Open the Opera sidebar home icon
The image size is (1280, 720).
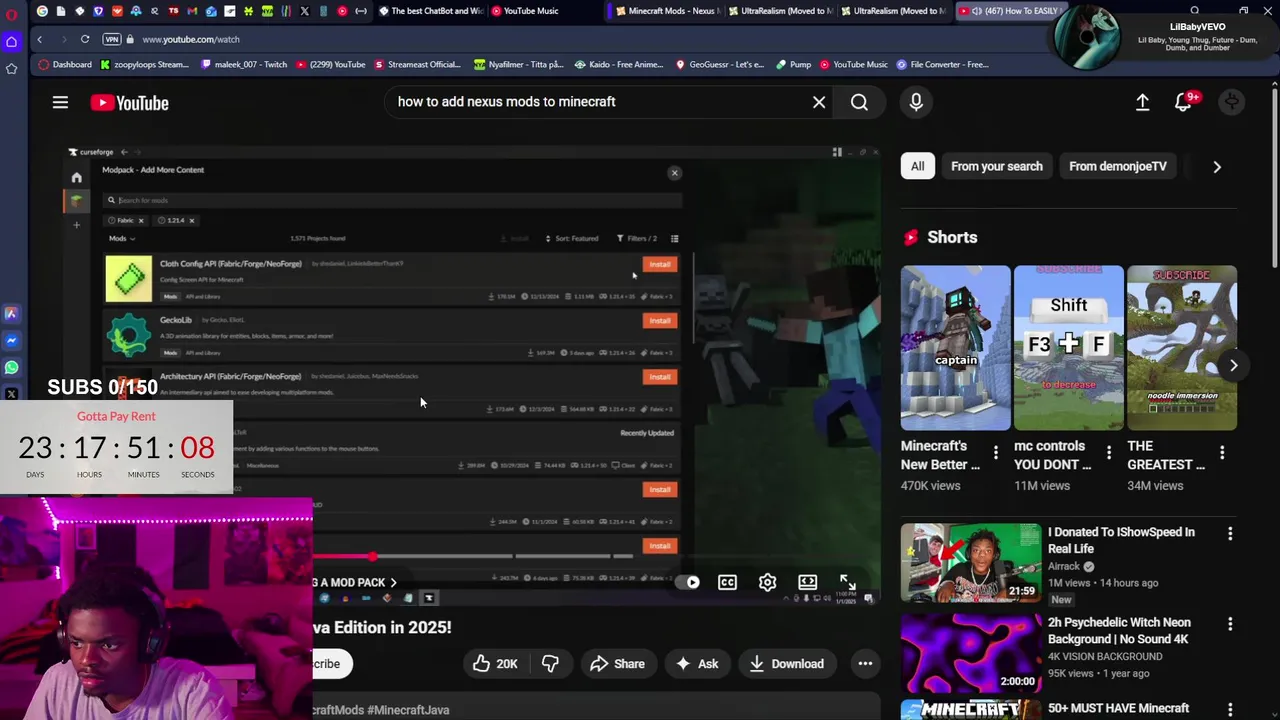(x=11, y=41)
